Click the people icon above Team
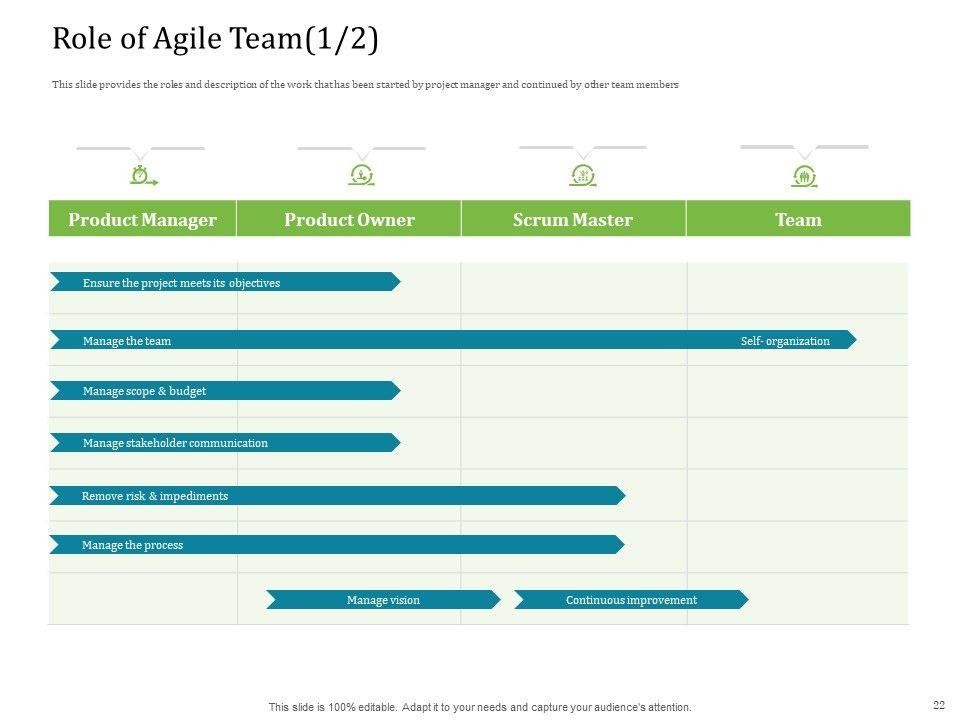This screenshot has height=720, width=960. (804, 177)
